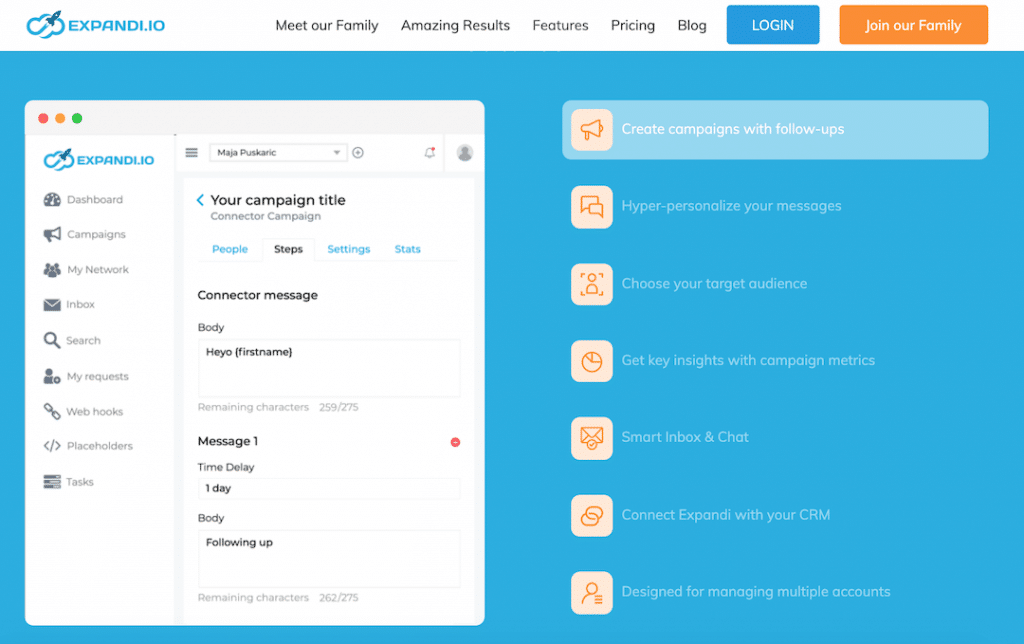The image size is (1024, 644).
Task: Switch to the Settings tab
Action: coord(348,249)
